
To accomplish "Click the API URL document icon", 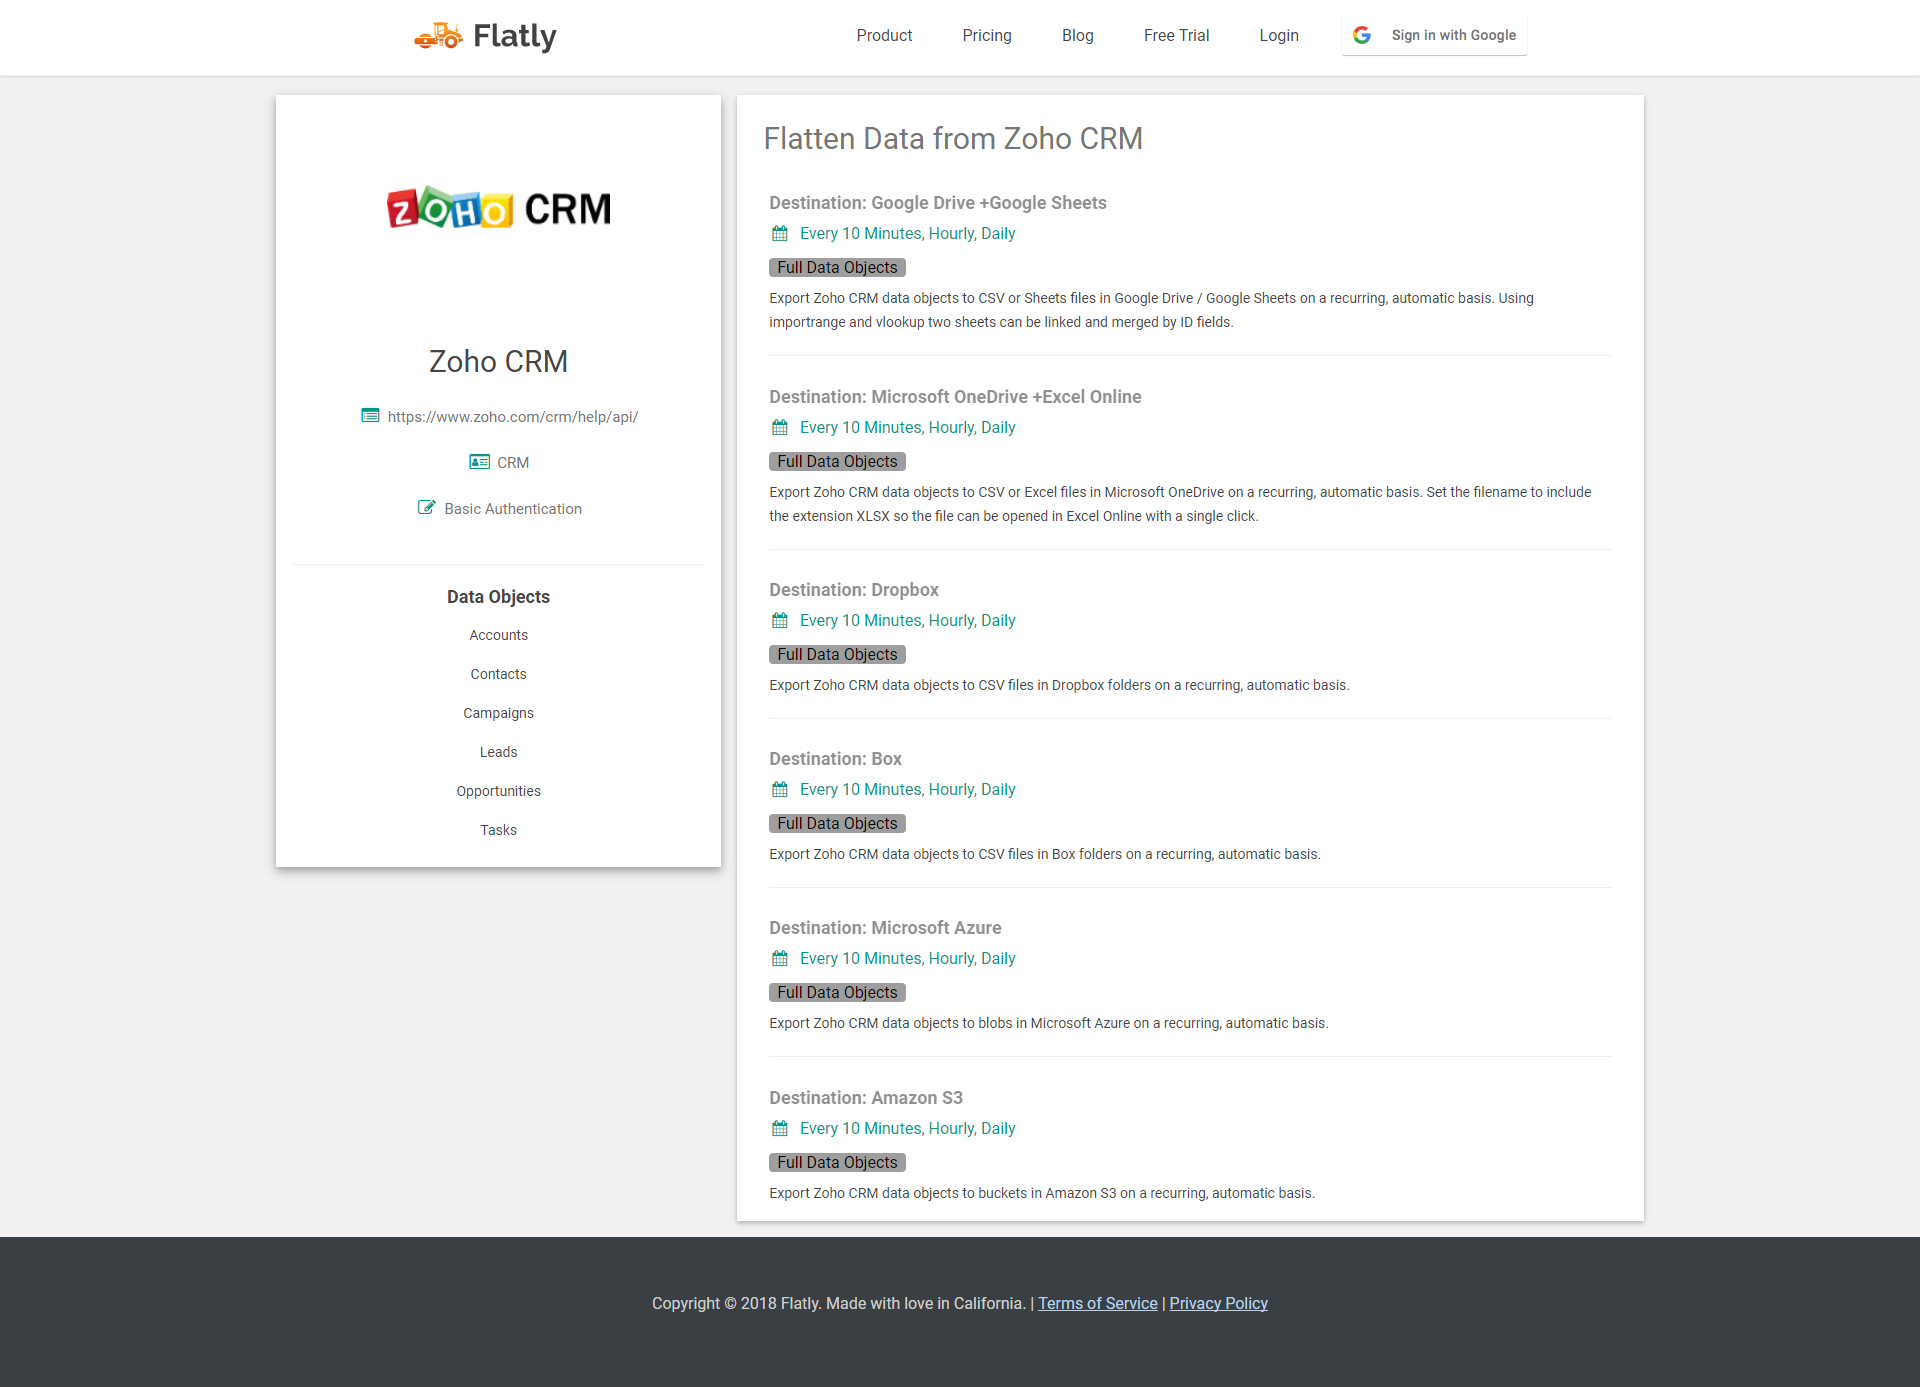I will coord(370,416).
